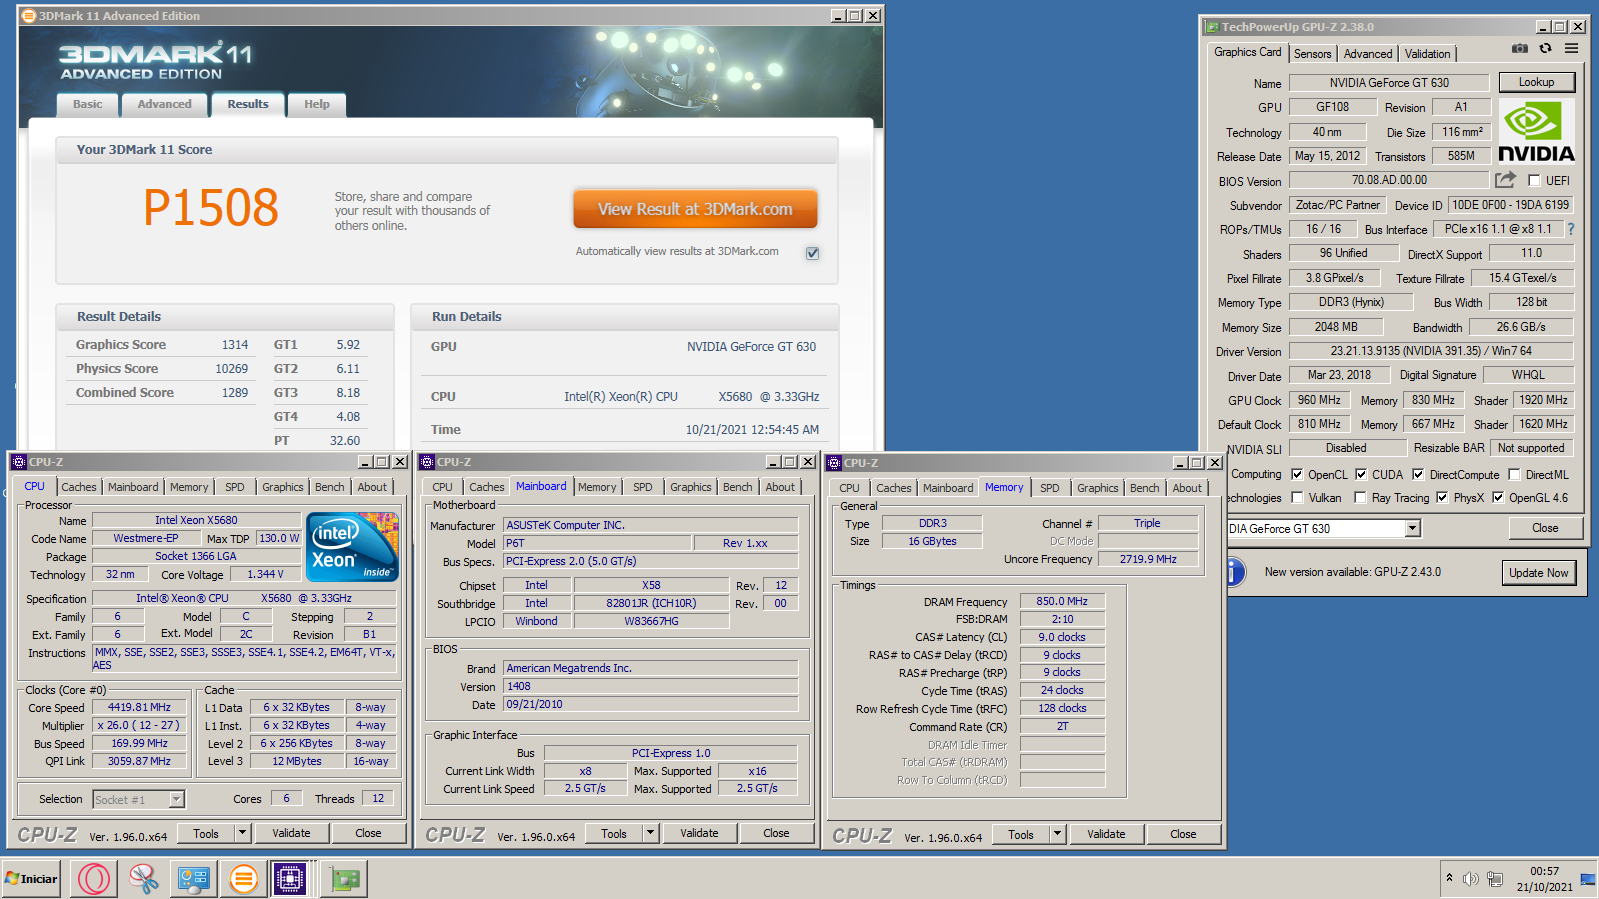Open the Advanced tab in GPU-Z
This screenshot has height=899, width=1599.
1367,54
